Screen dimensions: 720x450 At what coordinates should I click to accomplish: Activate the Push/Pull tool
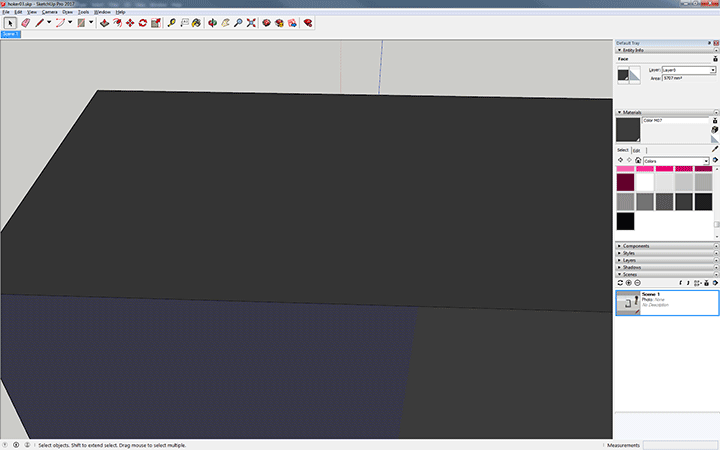coord(105,22)
